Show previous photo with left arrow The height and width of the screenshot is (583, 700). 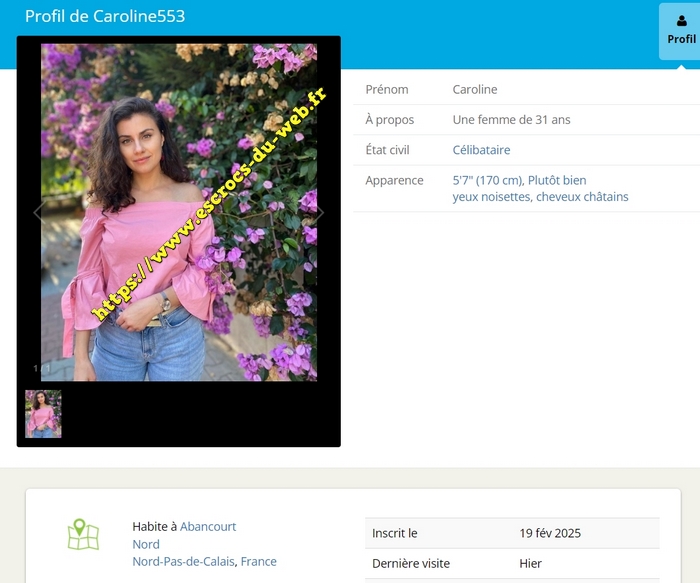(x=39, y=212)
